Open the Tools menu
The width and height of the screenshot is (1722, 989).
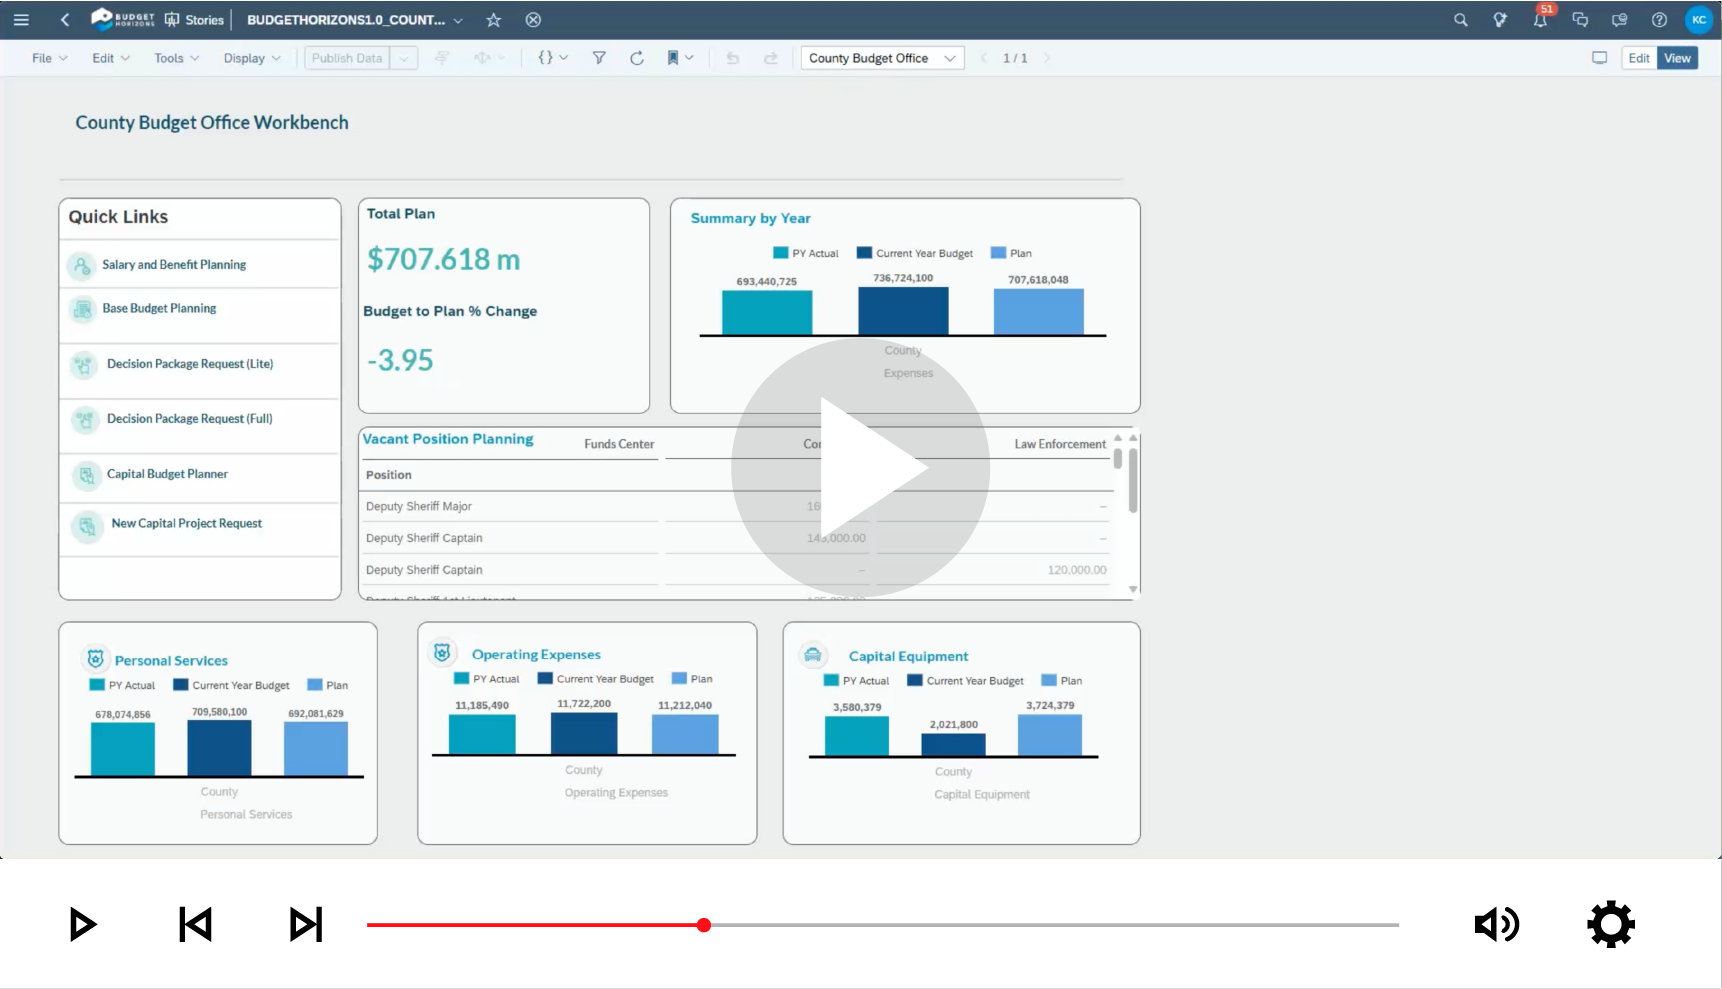coord(176,58)
